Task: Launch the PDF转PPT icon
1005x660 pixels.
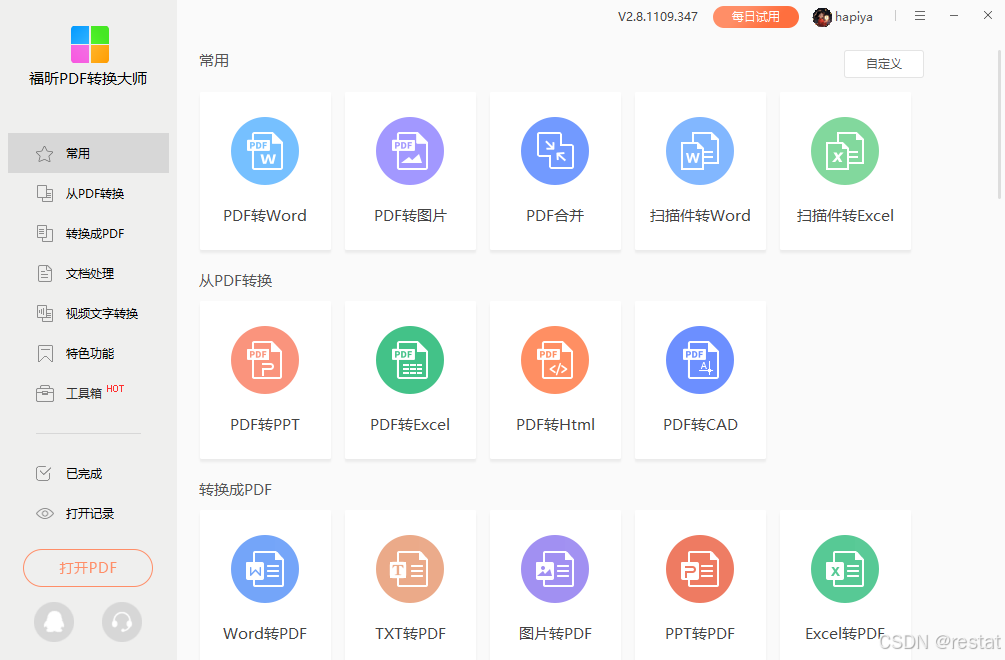Action: tap(265, 360)
